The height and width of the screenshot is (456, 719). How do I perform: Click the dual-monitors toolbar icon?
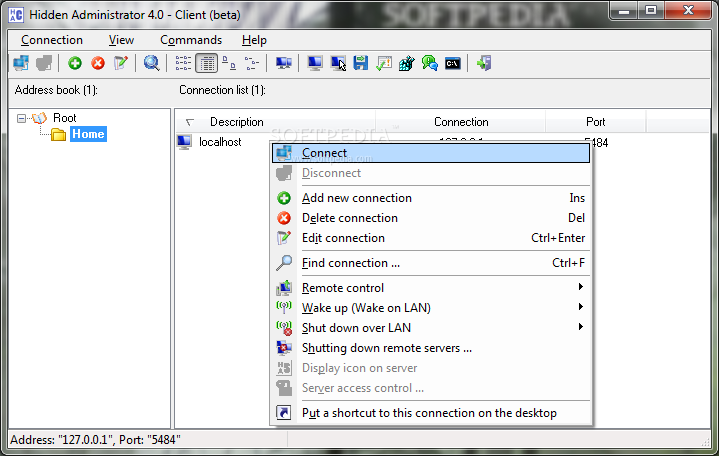coord(284,63)
